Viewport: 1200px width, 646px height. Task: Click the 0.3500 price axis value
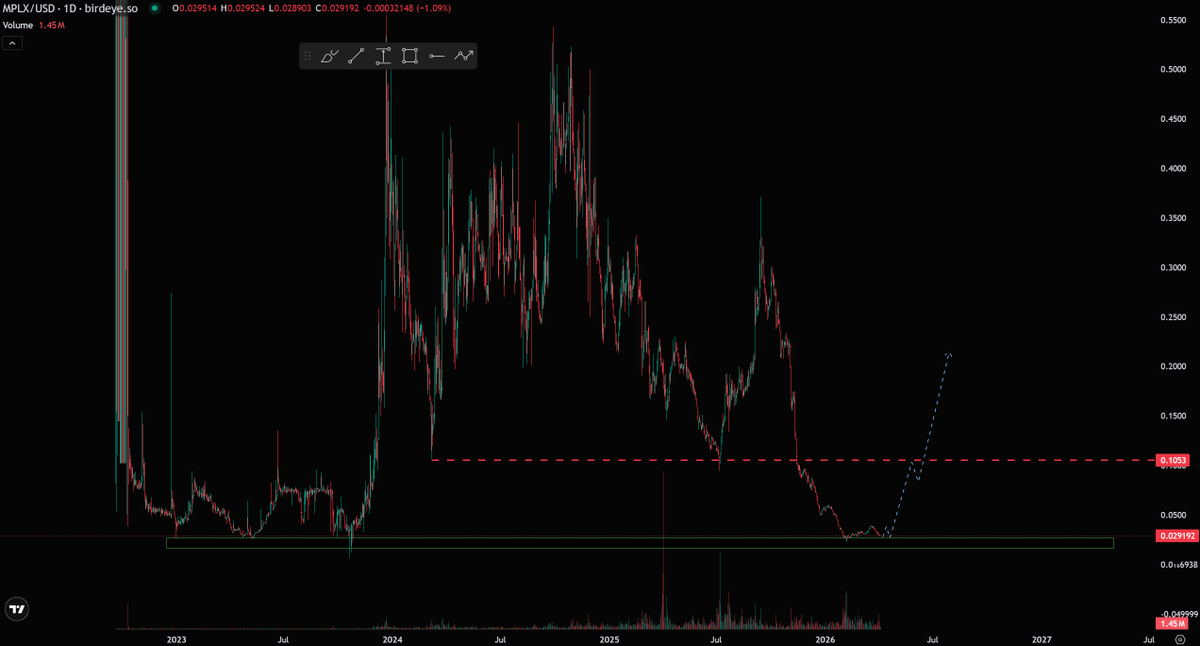pyautogui.click(x=1173, y=218)
